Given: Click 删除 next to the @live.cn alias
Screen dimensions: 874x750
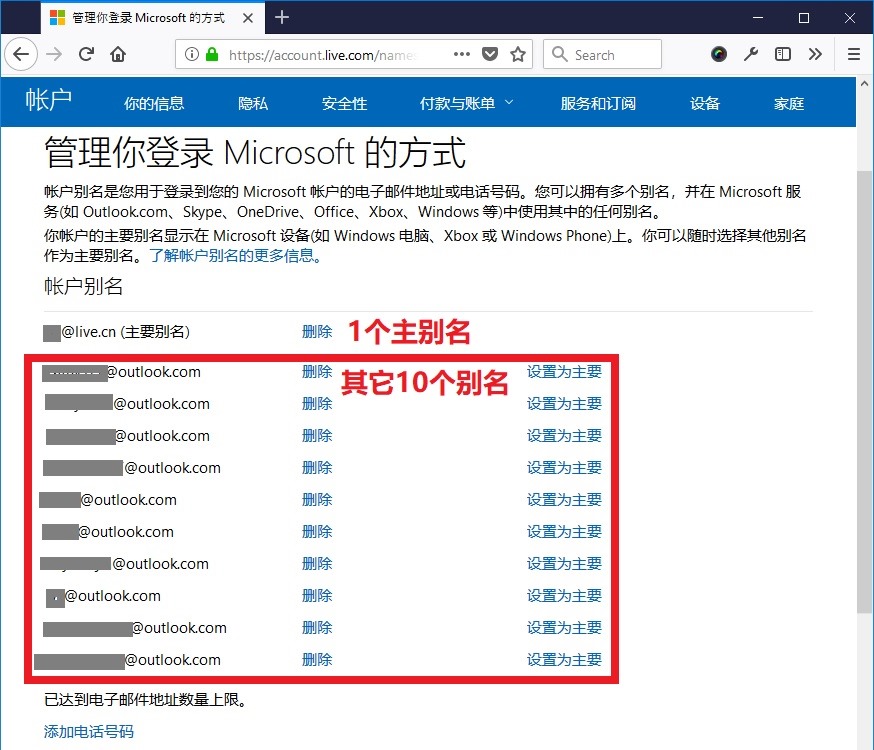Looking at the screenshot, I should 317,331.
